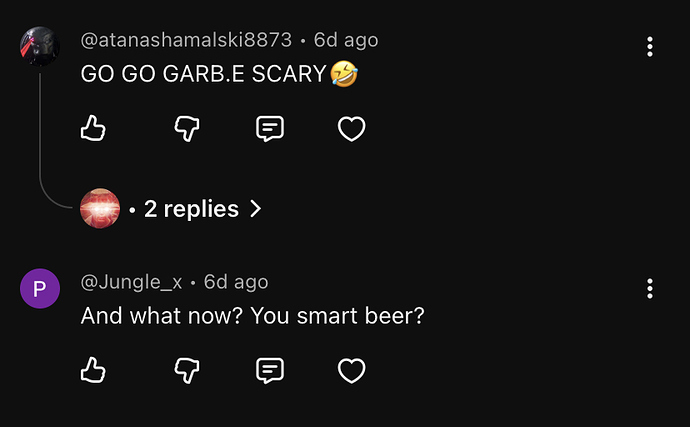Open three-dot menu for @Jungle_x comment
This screenshot has height=427, width=690.
(650, 289)
